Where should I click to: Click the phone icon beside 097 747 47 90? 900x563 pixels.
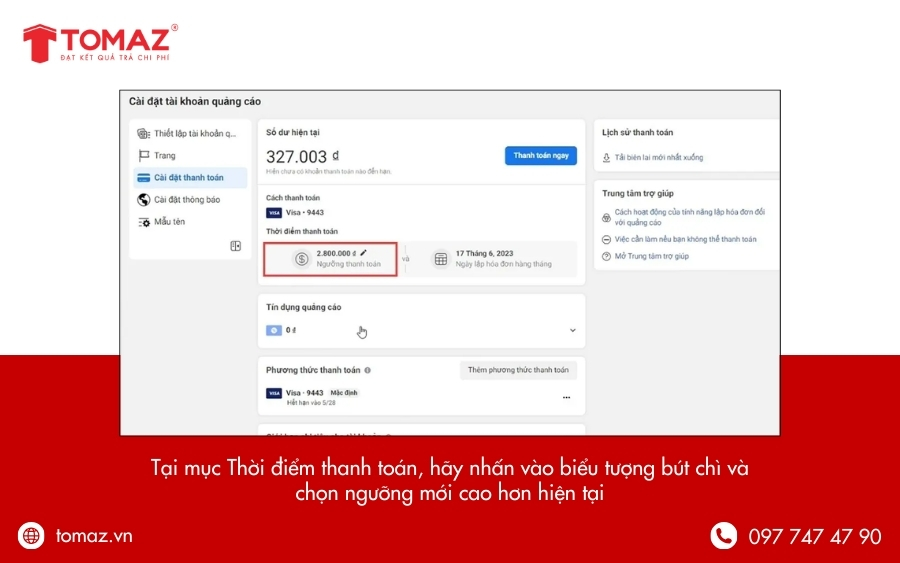[723, 536]
